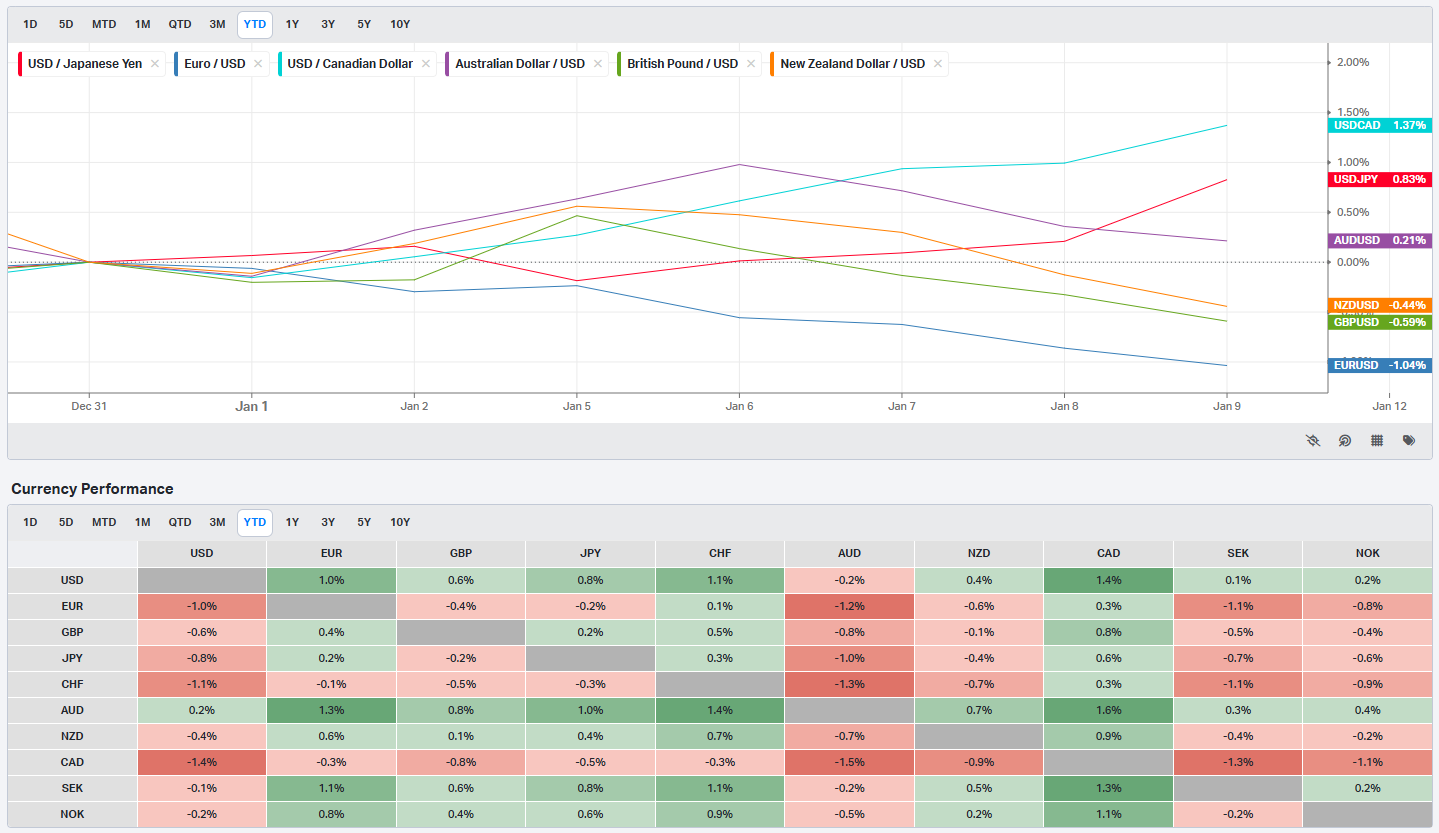1439x833 pixels.
Task: Click the USD / Canadian Dollar legend label
Action: (x=350, y=64)
